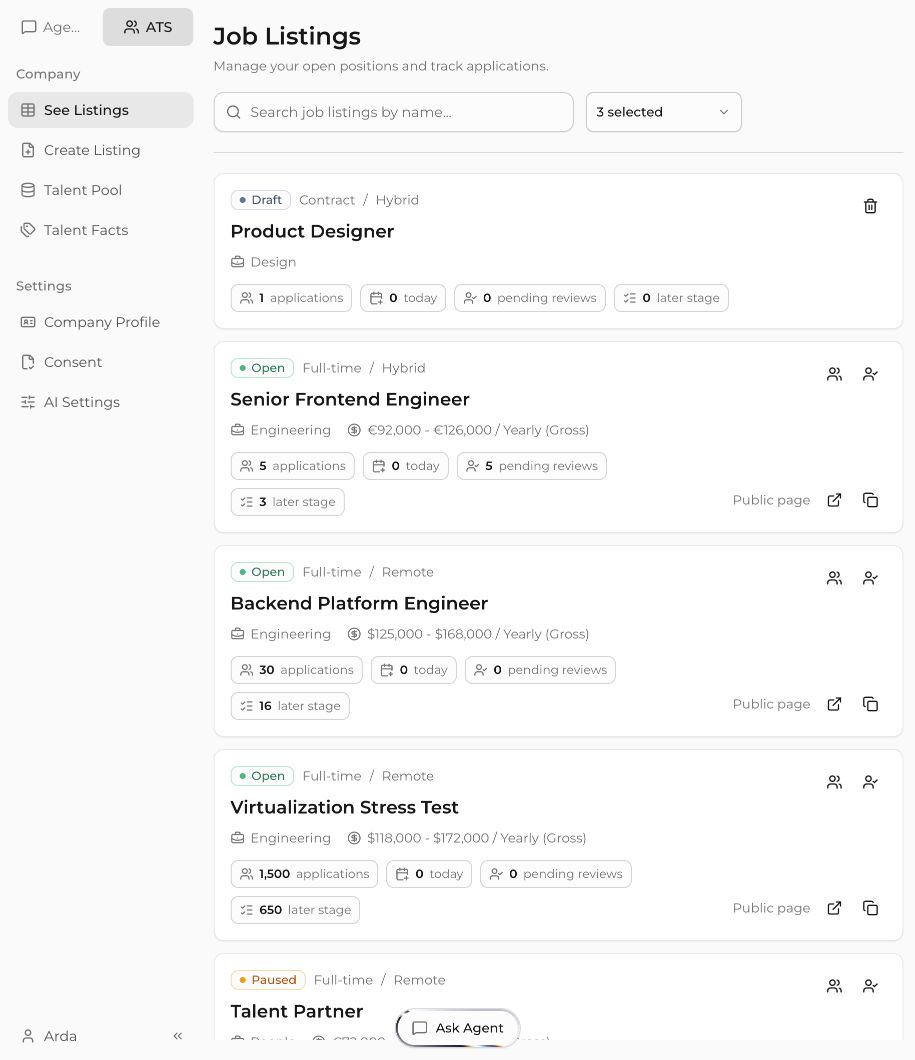Switch to the ATS tab
Image resolution: width=915 pixels, height=1060 pixels.
point(148,27)
